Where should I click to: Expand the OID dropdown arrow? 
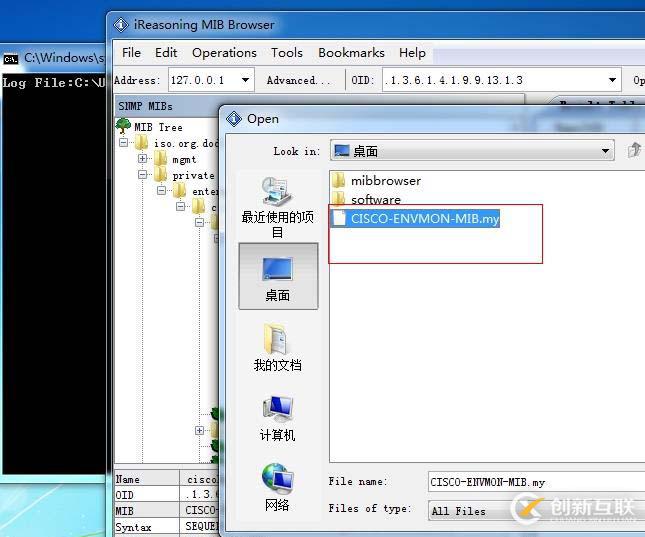(612, 80)
